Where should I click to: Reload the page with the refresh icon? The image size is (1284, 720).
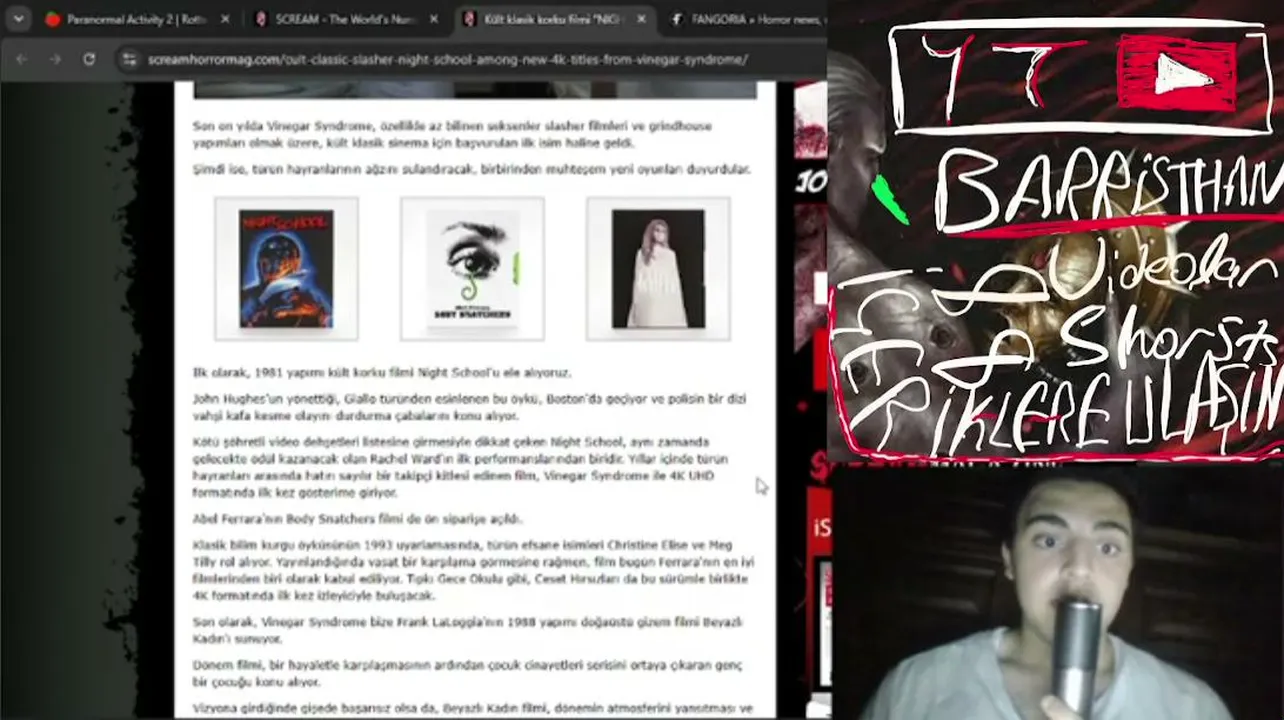pos(89,59)
